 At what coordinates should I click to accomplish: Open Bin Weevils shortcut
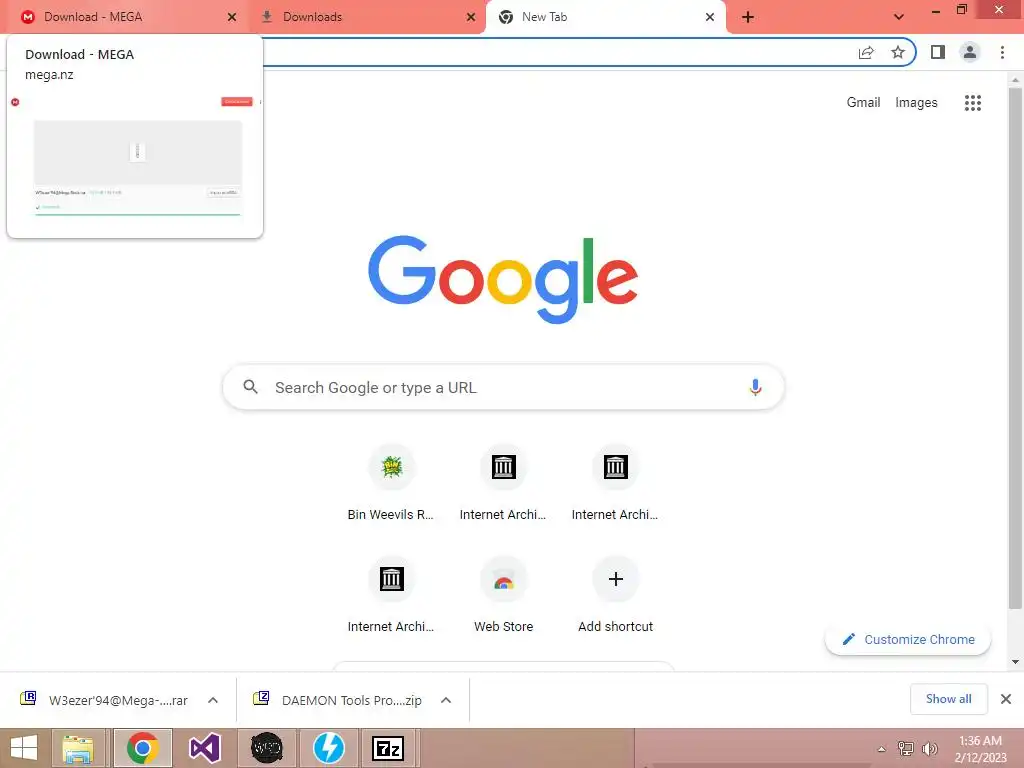pyautogui.click(x=391, y=483)
